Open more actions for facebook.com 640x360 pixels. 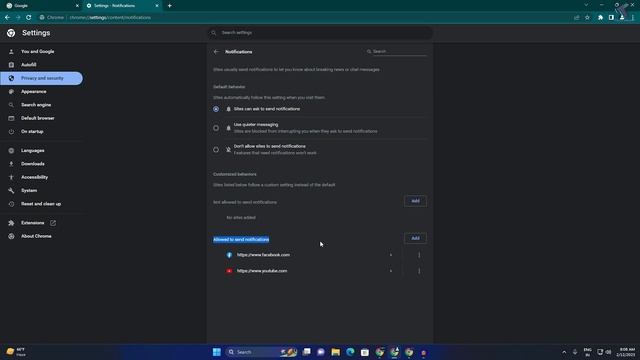419,255
